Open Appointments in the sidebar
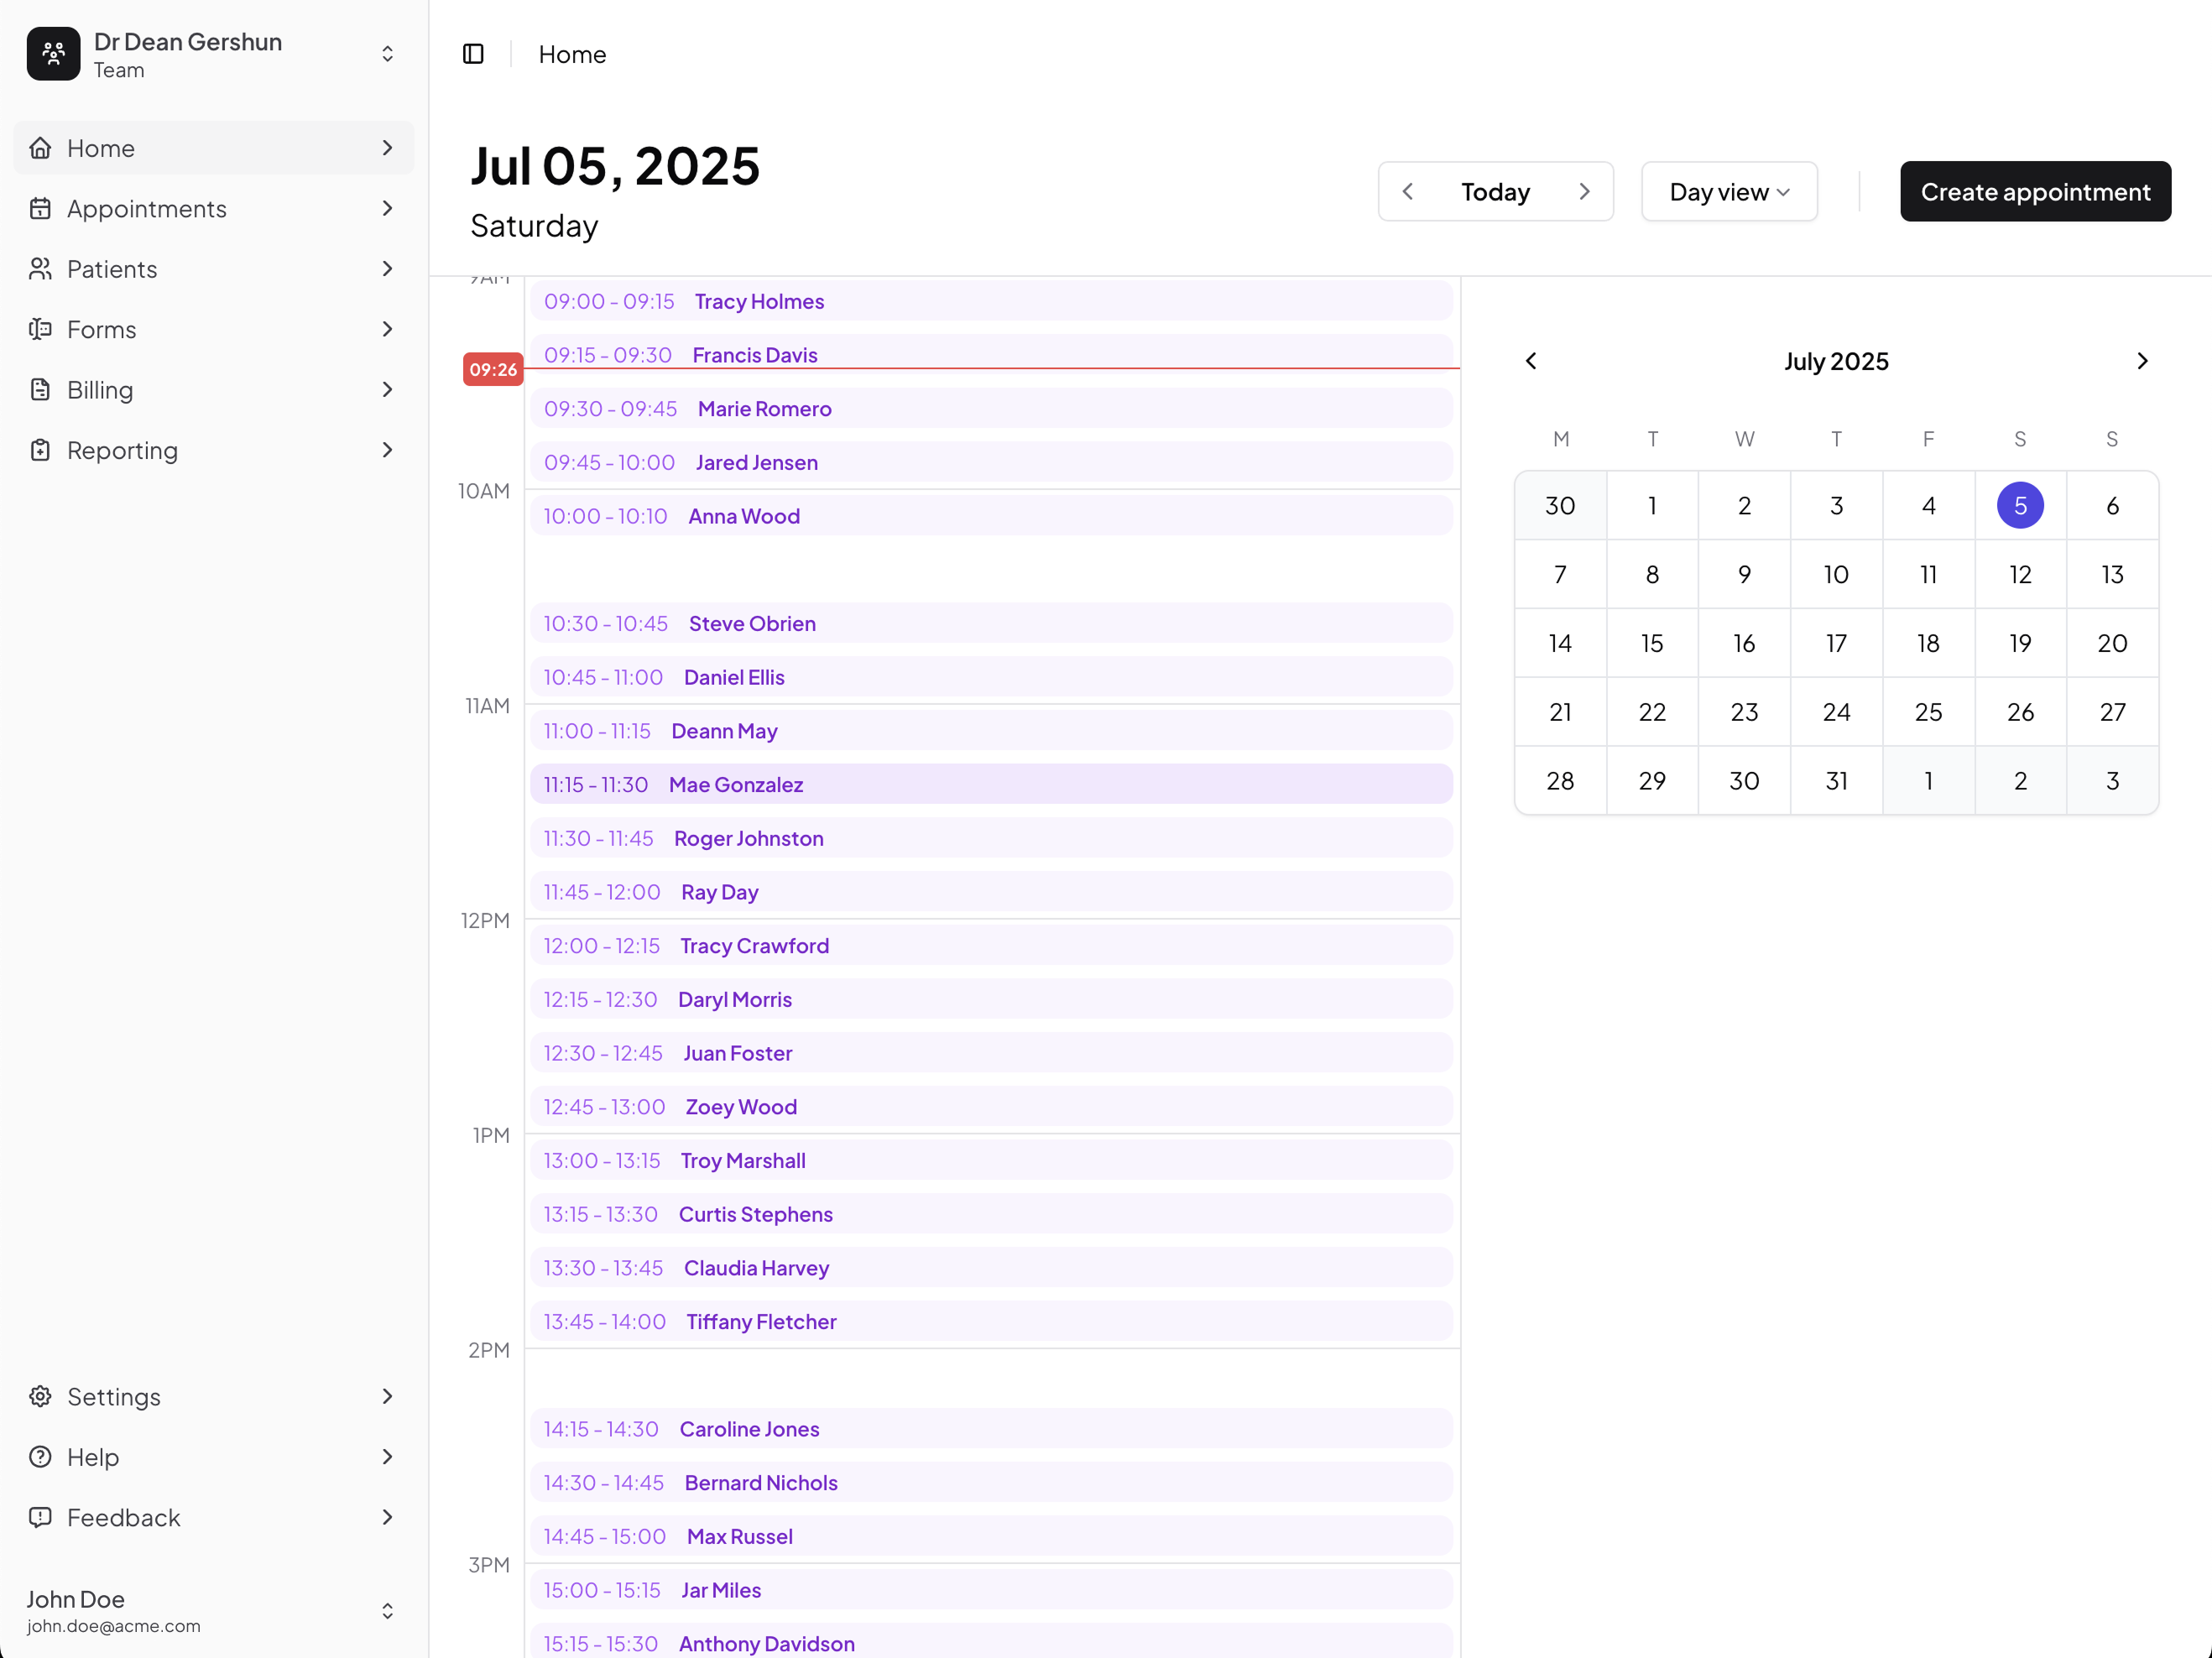2212x1658 pixels. [x=147, y=208]
